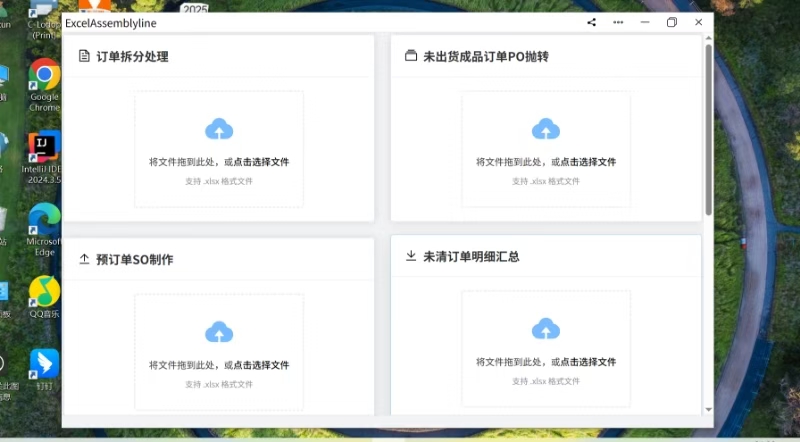Minimize the ExcelAssemblyline window
This screenshot has height=442, width=800.
click(645, 22)
